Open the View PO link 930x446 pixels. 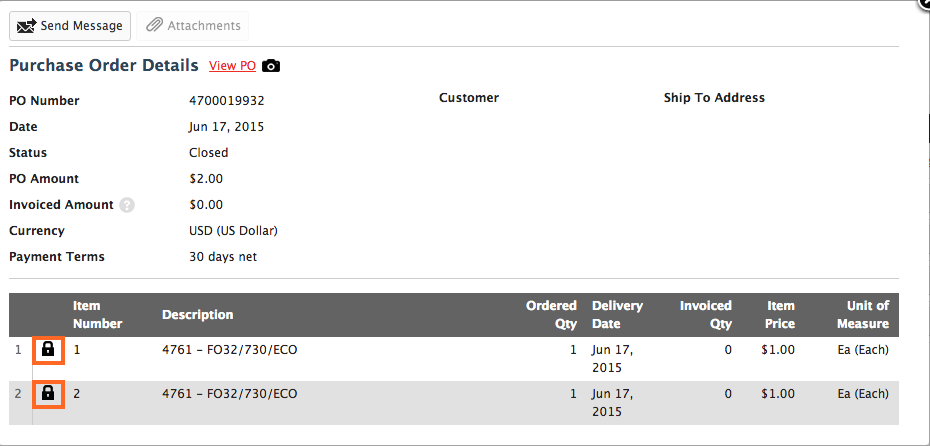pyautogui.click(x=232, y=66)
